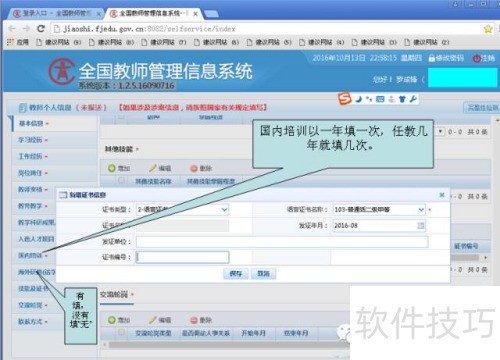Reload the page with the browser refresh icon
This screenshot has height=360, width=500.
(x=41, y=29)
